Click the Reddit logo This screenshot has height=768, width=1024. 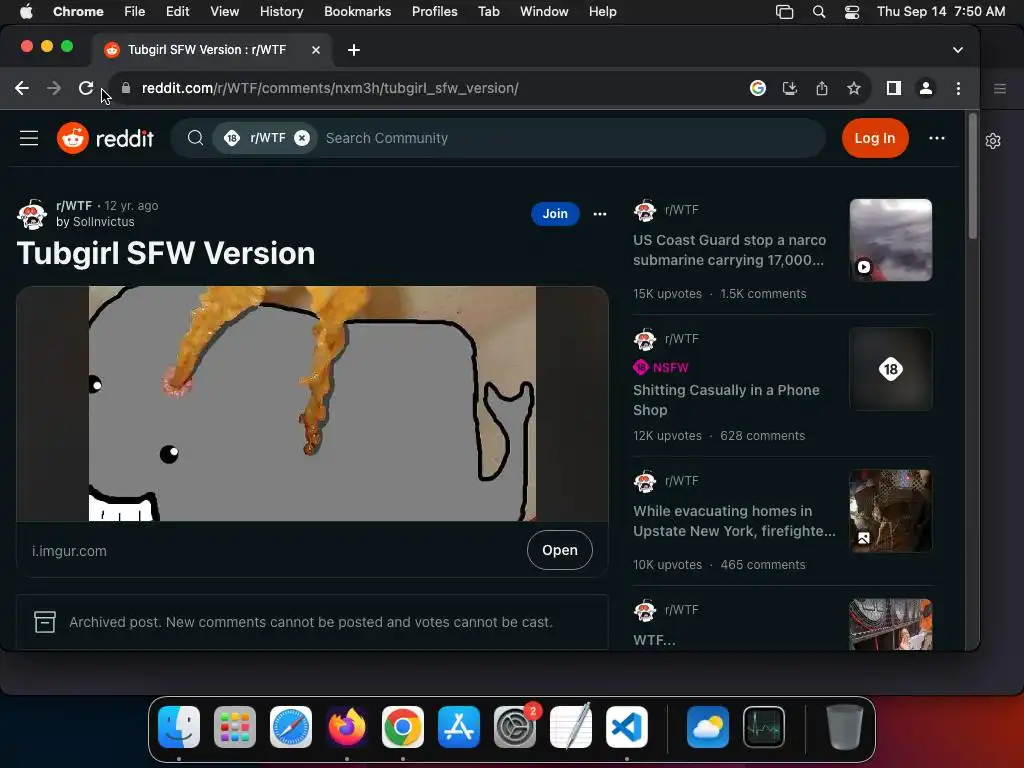point(105,138)
